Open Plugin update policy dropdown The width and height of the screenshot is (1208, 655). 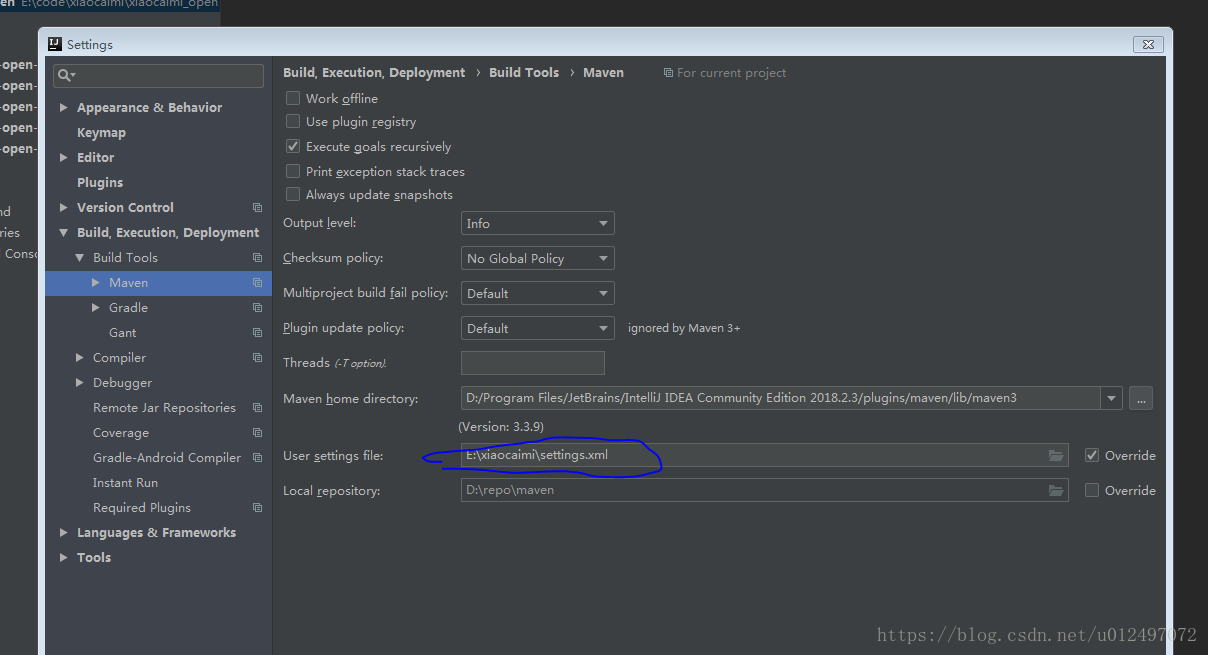538,328
